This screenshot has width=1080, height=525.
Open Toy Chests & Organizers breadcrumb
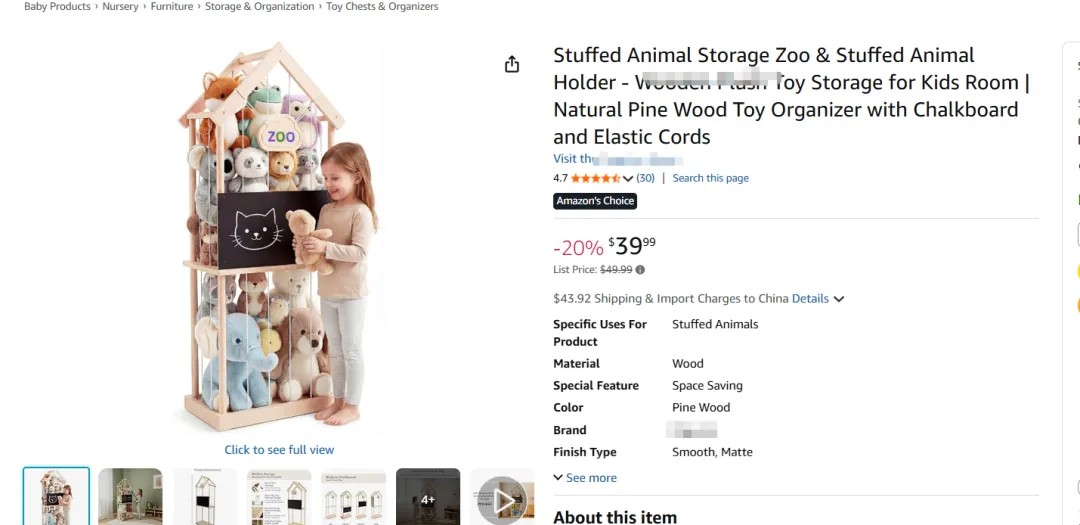coord(382,7)
